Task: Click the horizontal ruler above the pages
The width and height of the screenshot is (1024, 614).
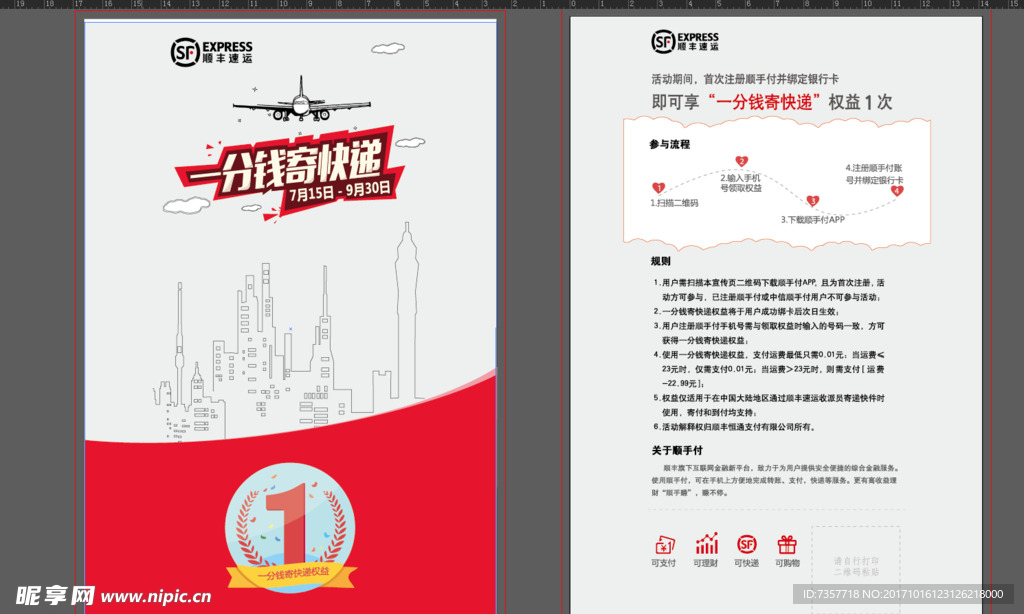Action: (x=512, y=4)
